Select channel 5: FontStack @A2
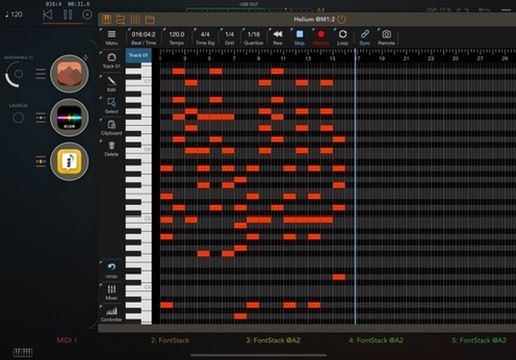 coord(479,340)
